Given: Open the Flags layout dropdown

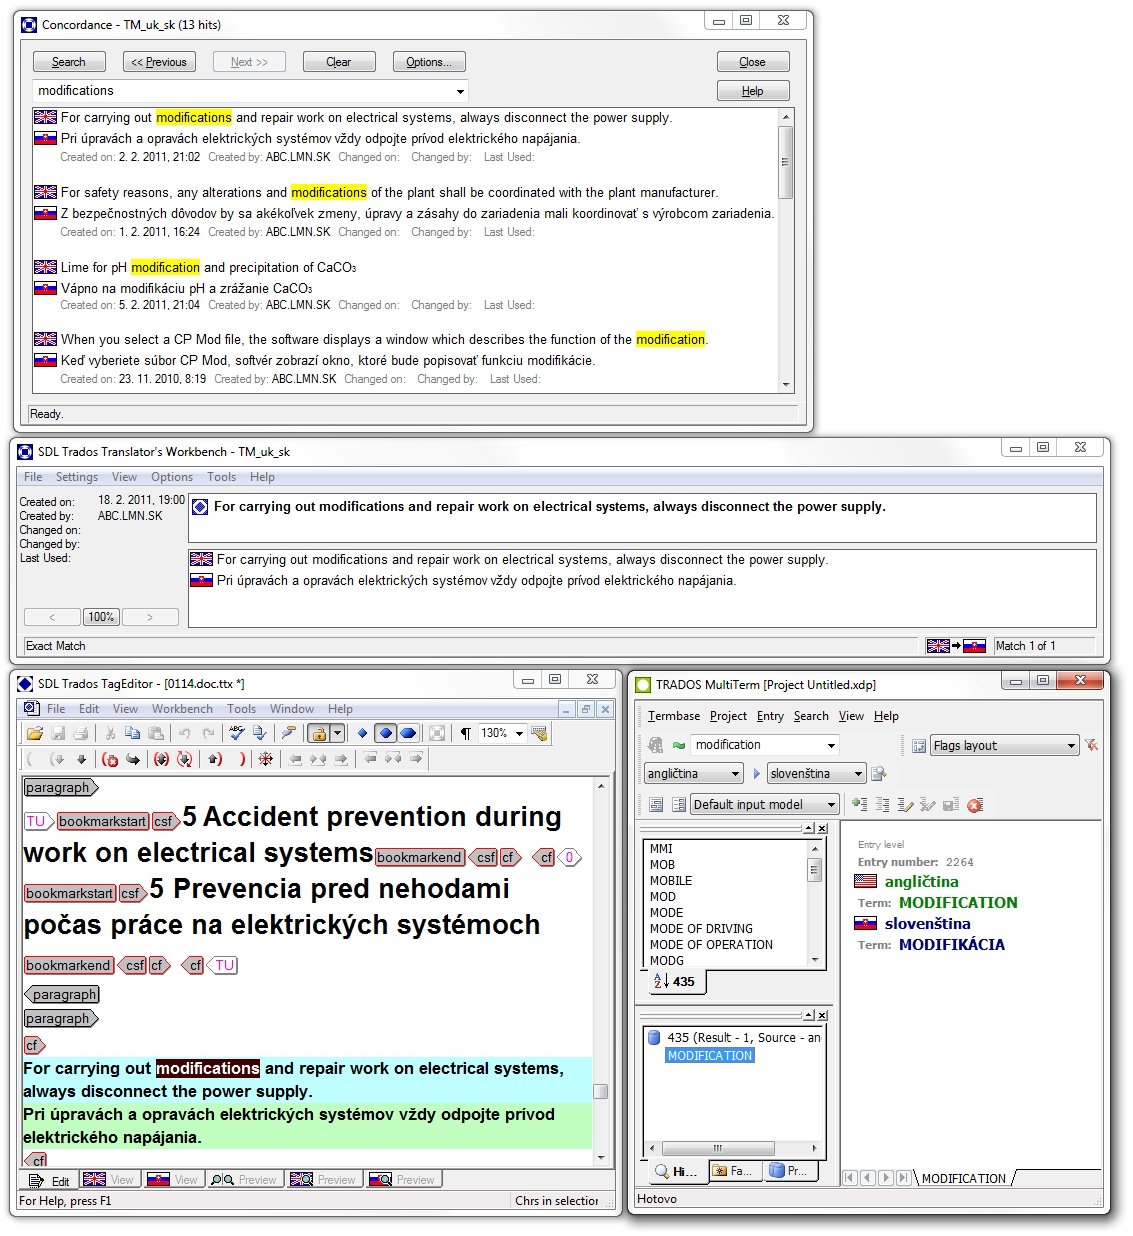Looking at the screenshot, I should point(1071,746).
